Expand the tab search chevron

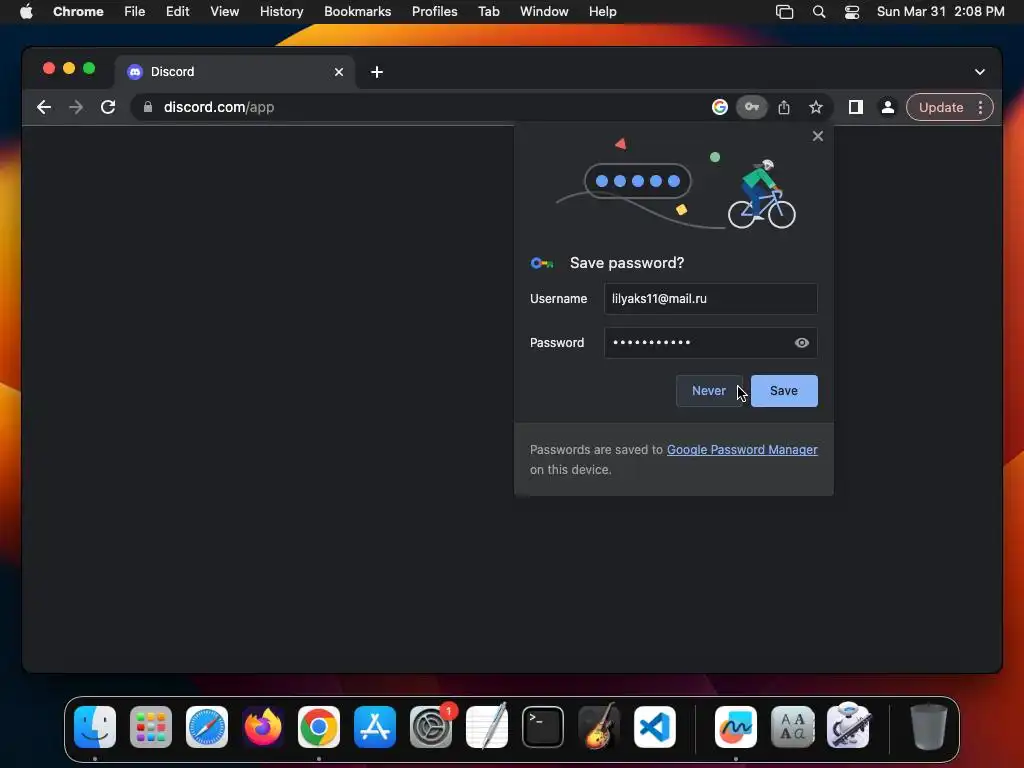click(x=980, y=72)
